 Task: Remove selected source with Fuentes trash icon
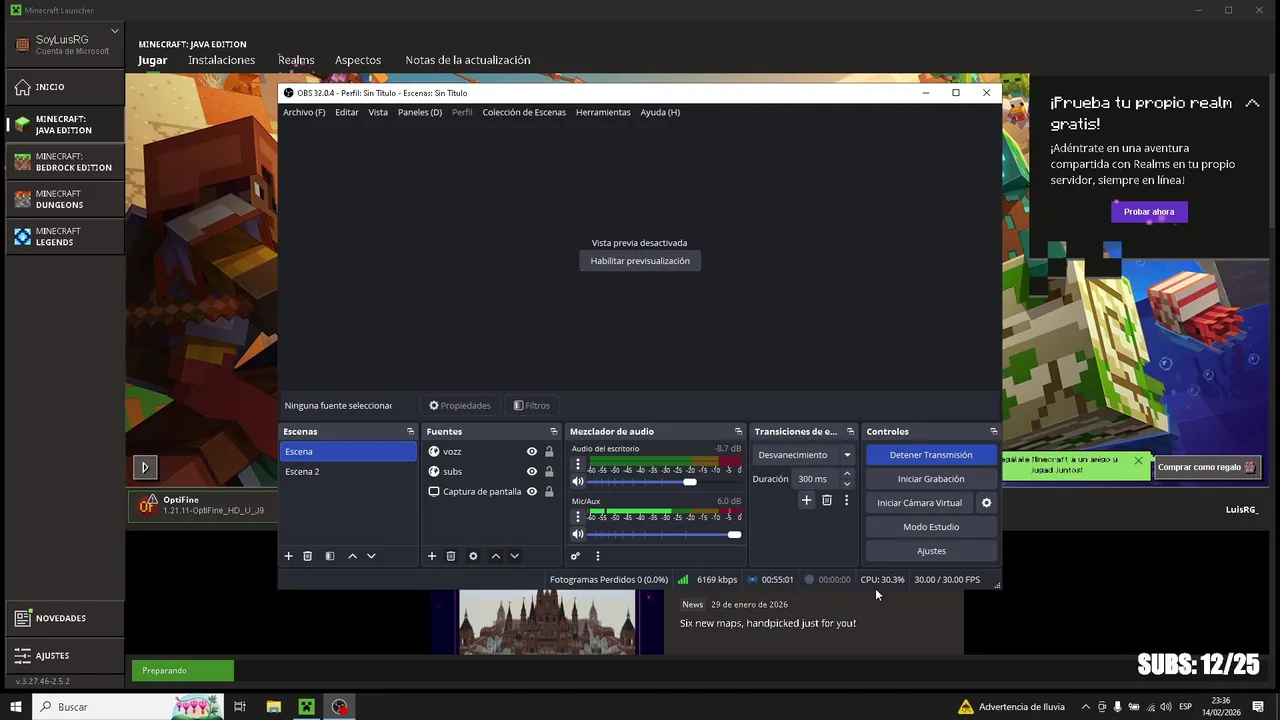[x=451, y=556]
